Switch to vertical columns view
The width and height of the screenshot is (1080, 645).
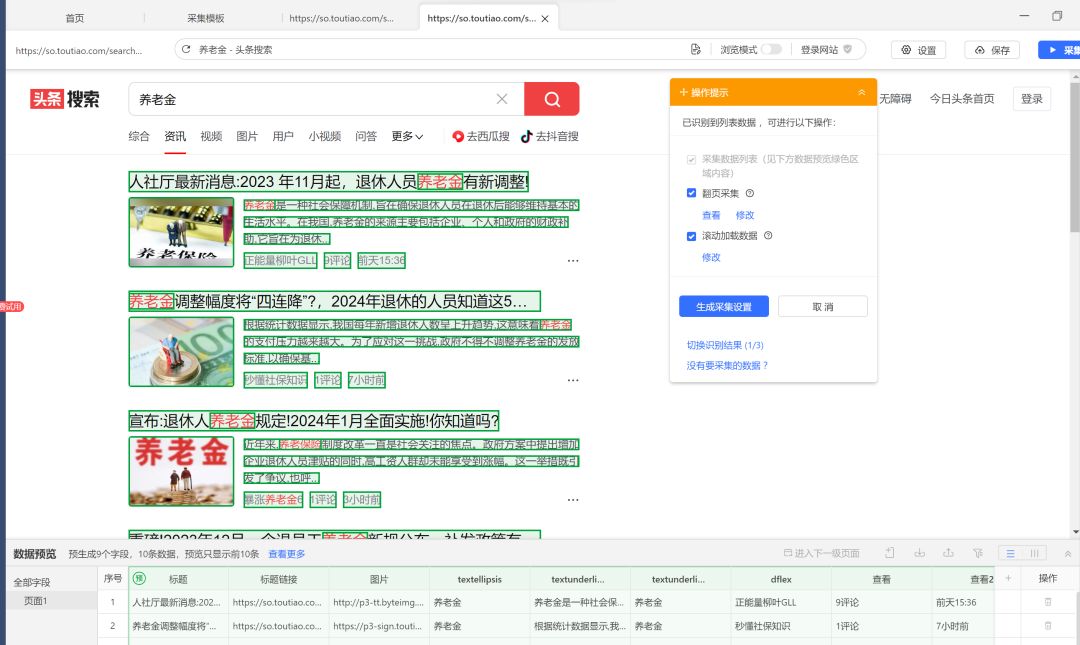coord(1035,553)
